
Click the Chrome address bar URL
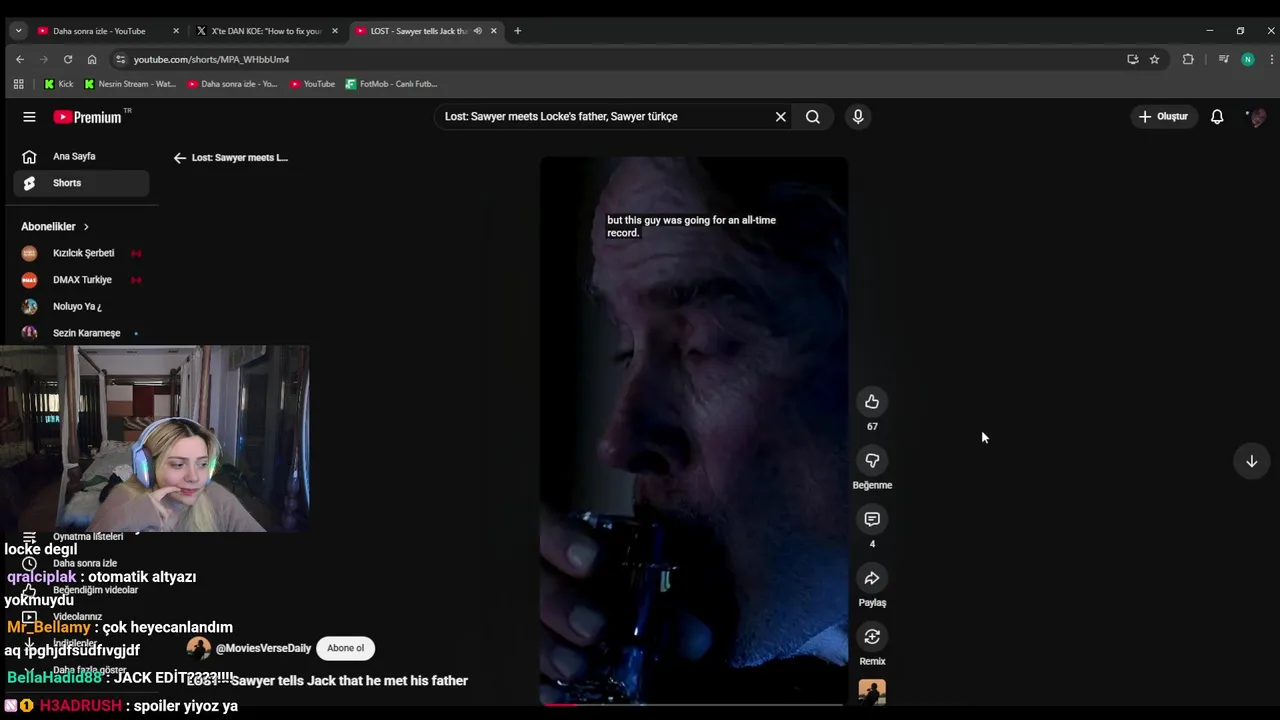point(211,59)
